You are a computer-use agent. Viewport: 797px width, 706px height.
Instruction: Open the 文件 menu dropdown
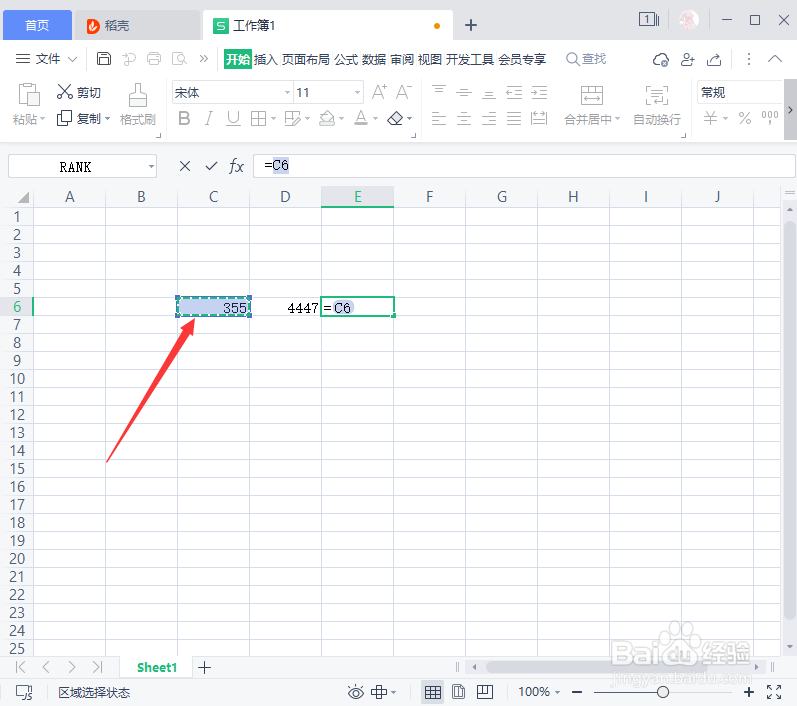(x=46, y=59)
